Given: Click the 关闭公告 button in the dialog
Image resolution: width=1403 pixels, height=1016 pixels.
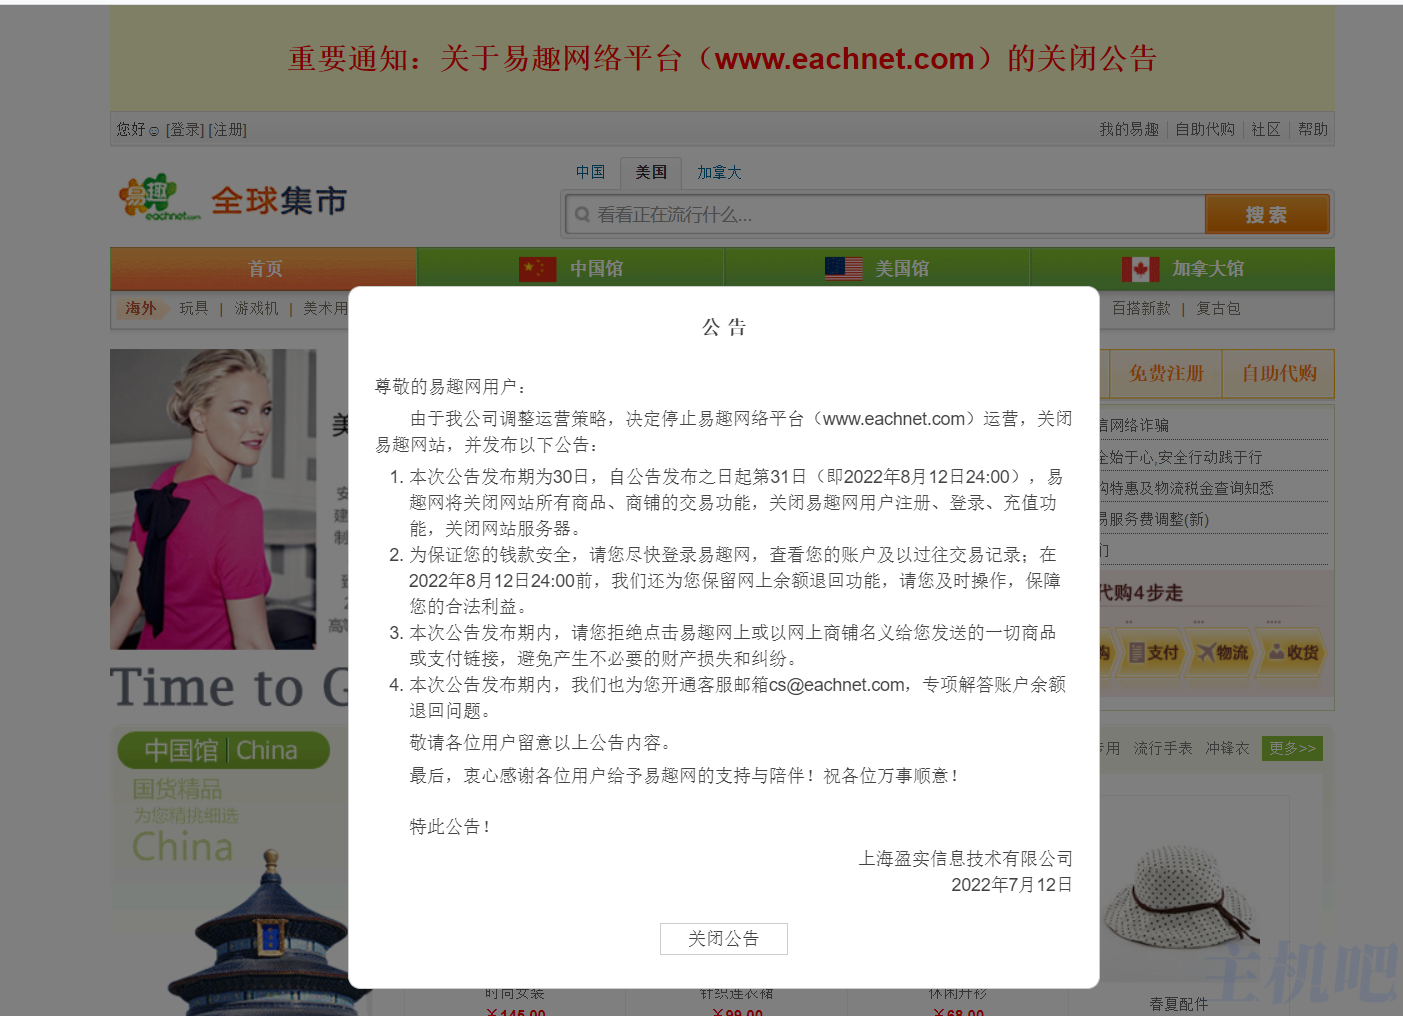Looking at the screenshot, I should [723, 938].
